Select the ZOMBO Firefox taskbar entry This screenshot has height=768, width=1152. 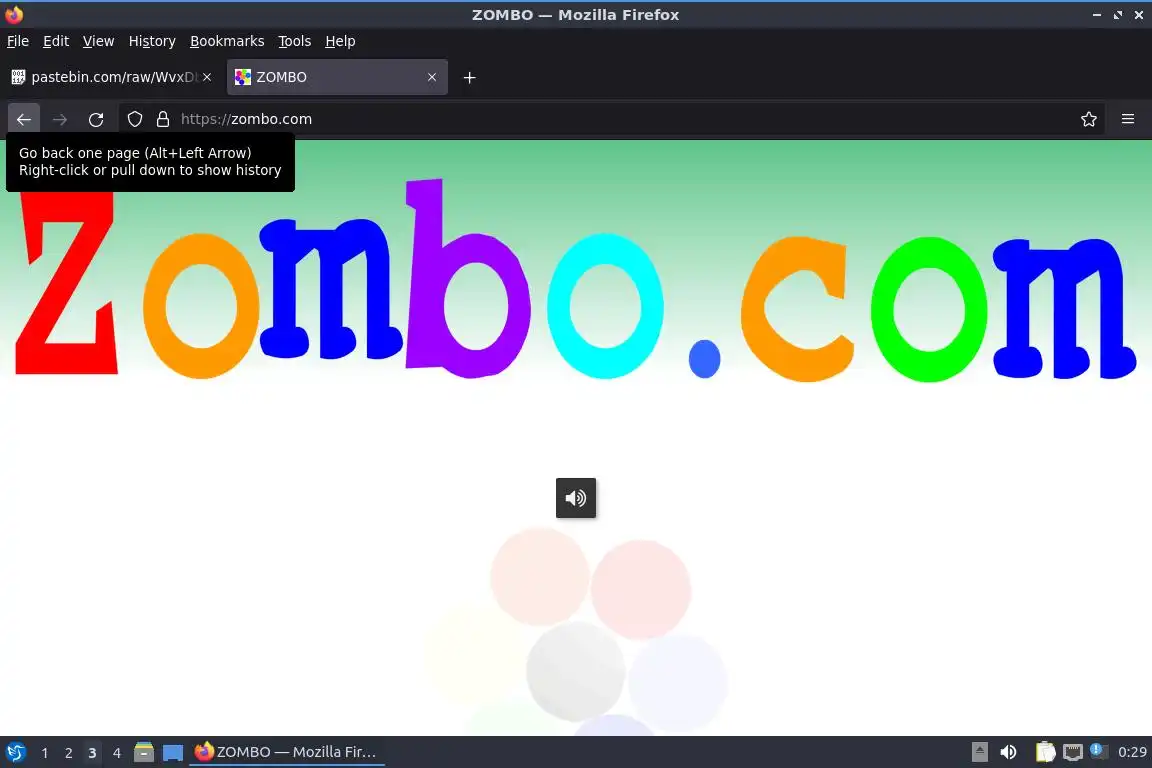coord(287,753)
